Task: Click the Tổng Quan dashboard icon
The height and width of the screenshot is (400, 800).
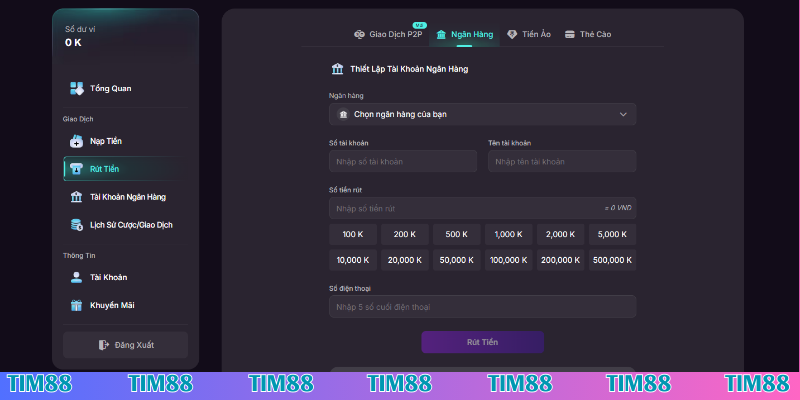Action: [77, 88]
